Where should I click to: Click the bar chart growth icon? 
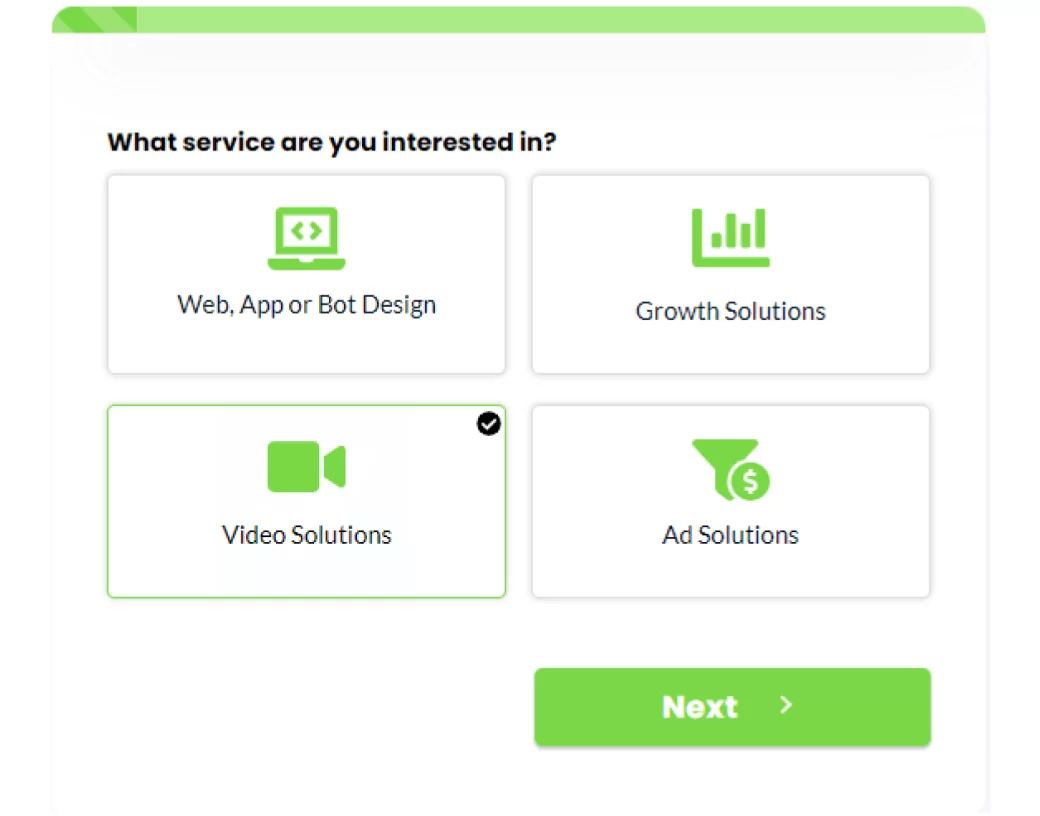pos(730,237)
